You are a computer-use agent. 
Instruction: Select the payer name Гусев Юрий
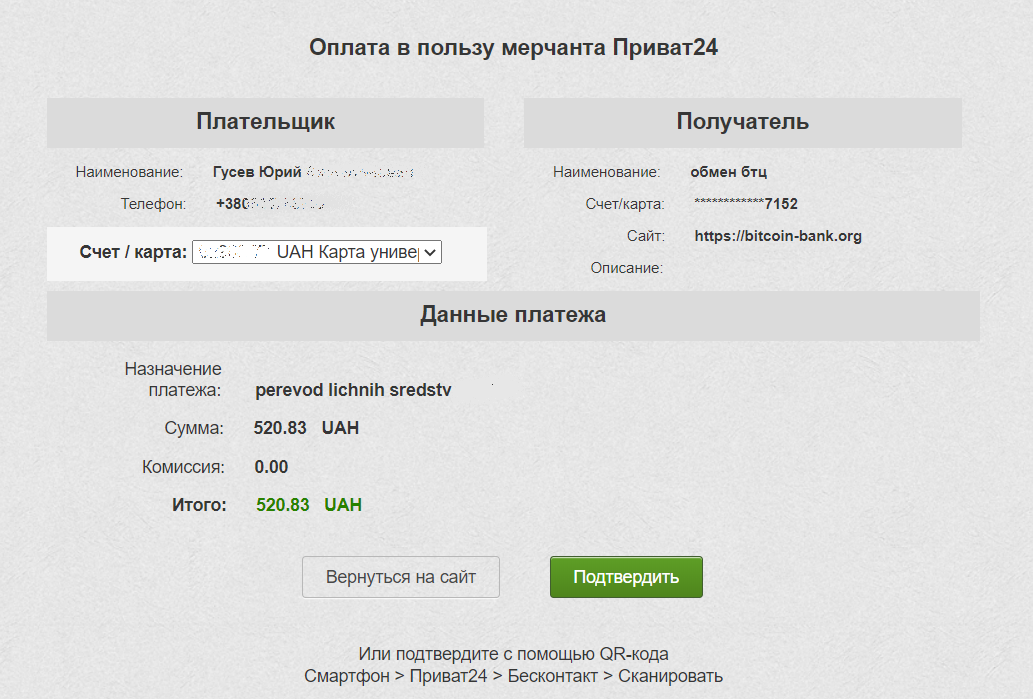(x=257, y=173)
